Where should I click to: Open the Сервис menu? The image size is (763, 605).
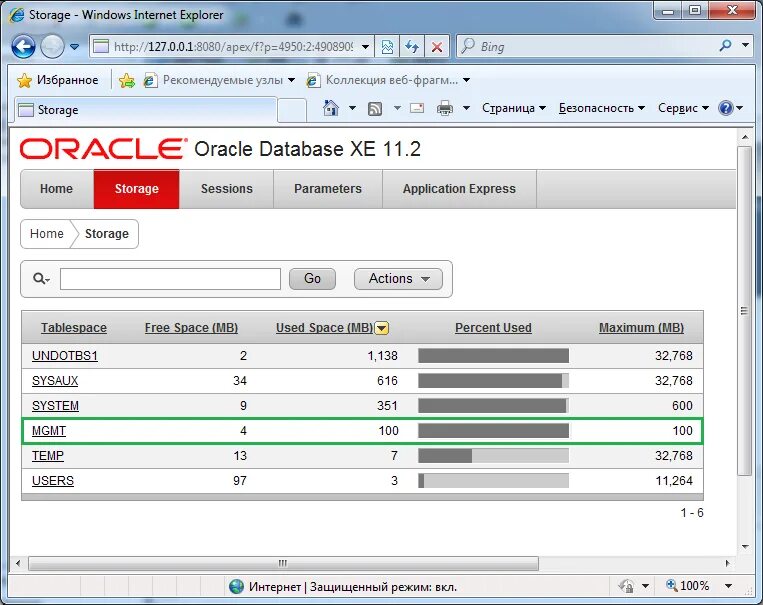click(683, 108)
